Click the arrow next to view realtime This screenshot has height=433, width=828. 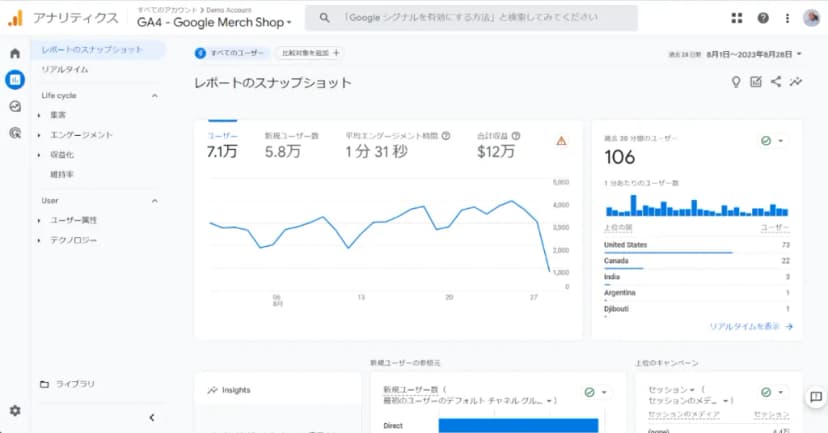pos(789,326)
